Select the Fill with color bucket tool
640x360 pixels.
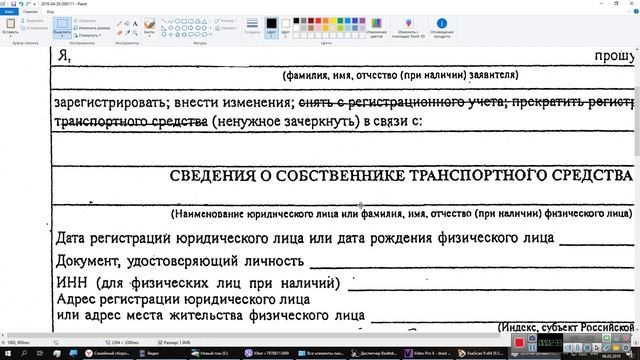pos(127,24)
